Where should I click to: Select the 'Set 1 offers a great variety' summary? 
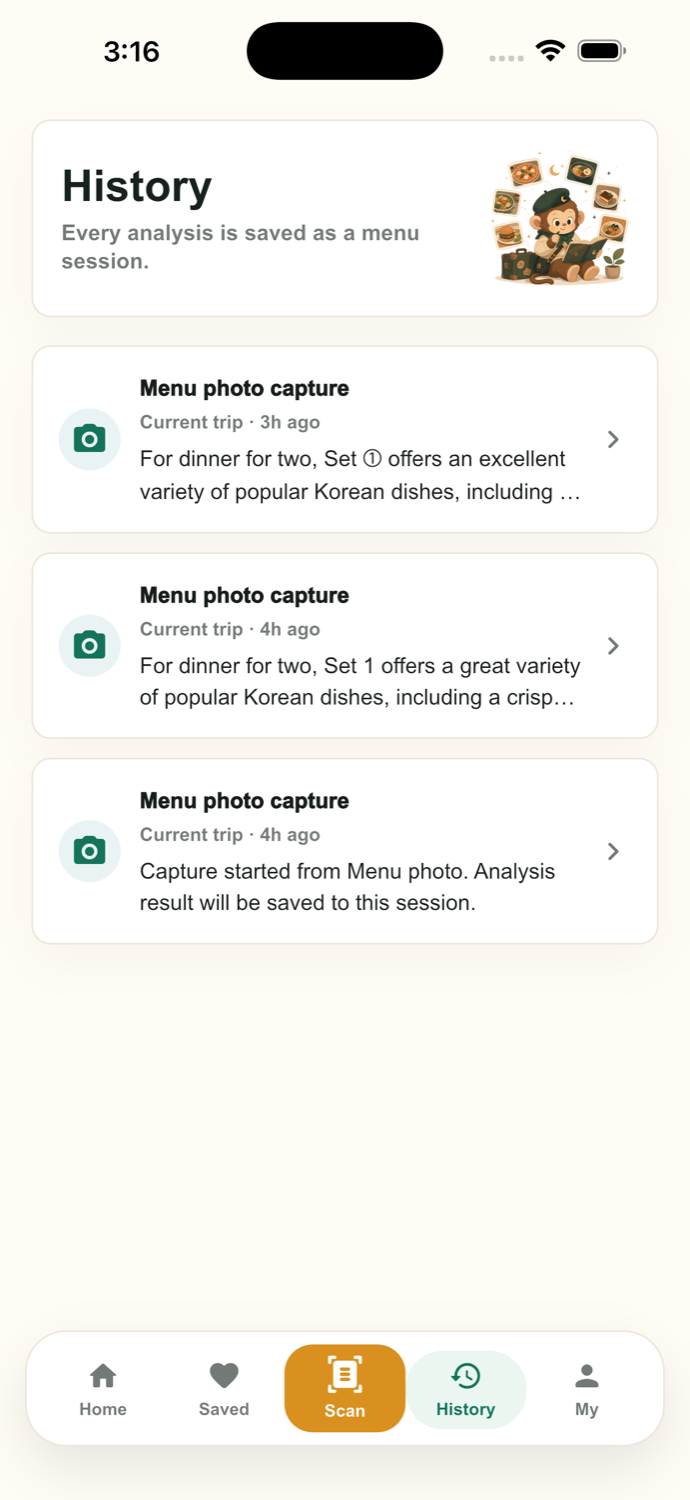pyautogui.click(x=360, y=681)
